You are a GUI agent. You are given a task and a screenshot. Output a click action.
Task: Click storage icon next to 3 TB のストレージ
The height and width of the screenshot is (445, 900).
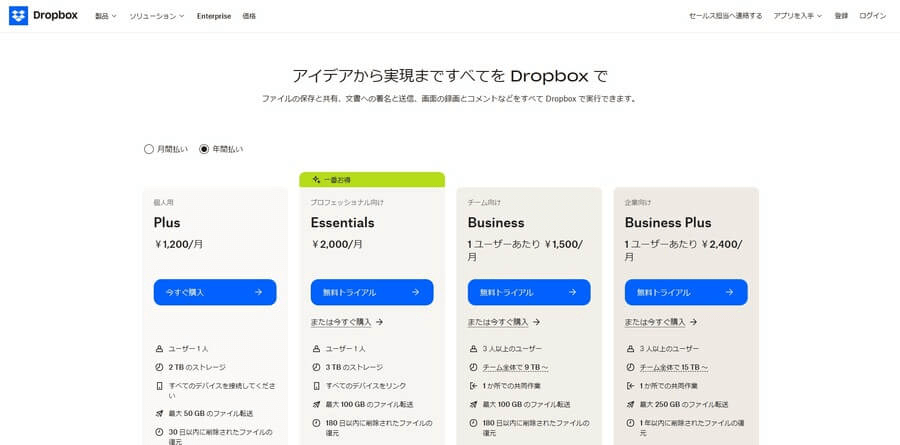(316, 367)
